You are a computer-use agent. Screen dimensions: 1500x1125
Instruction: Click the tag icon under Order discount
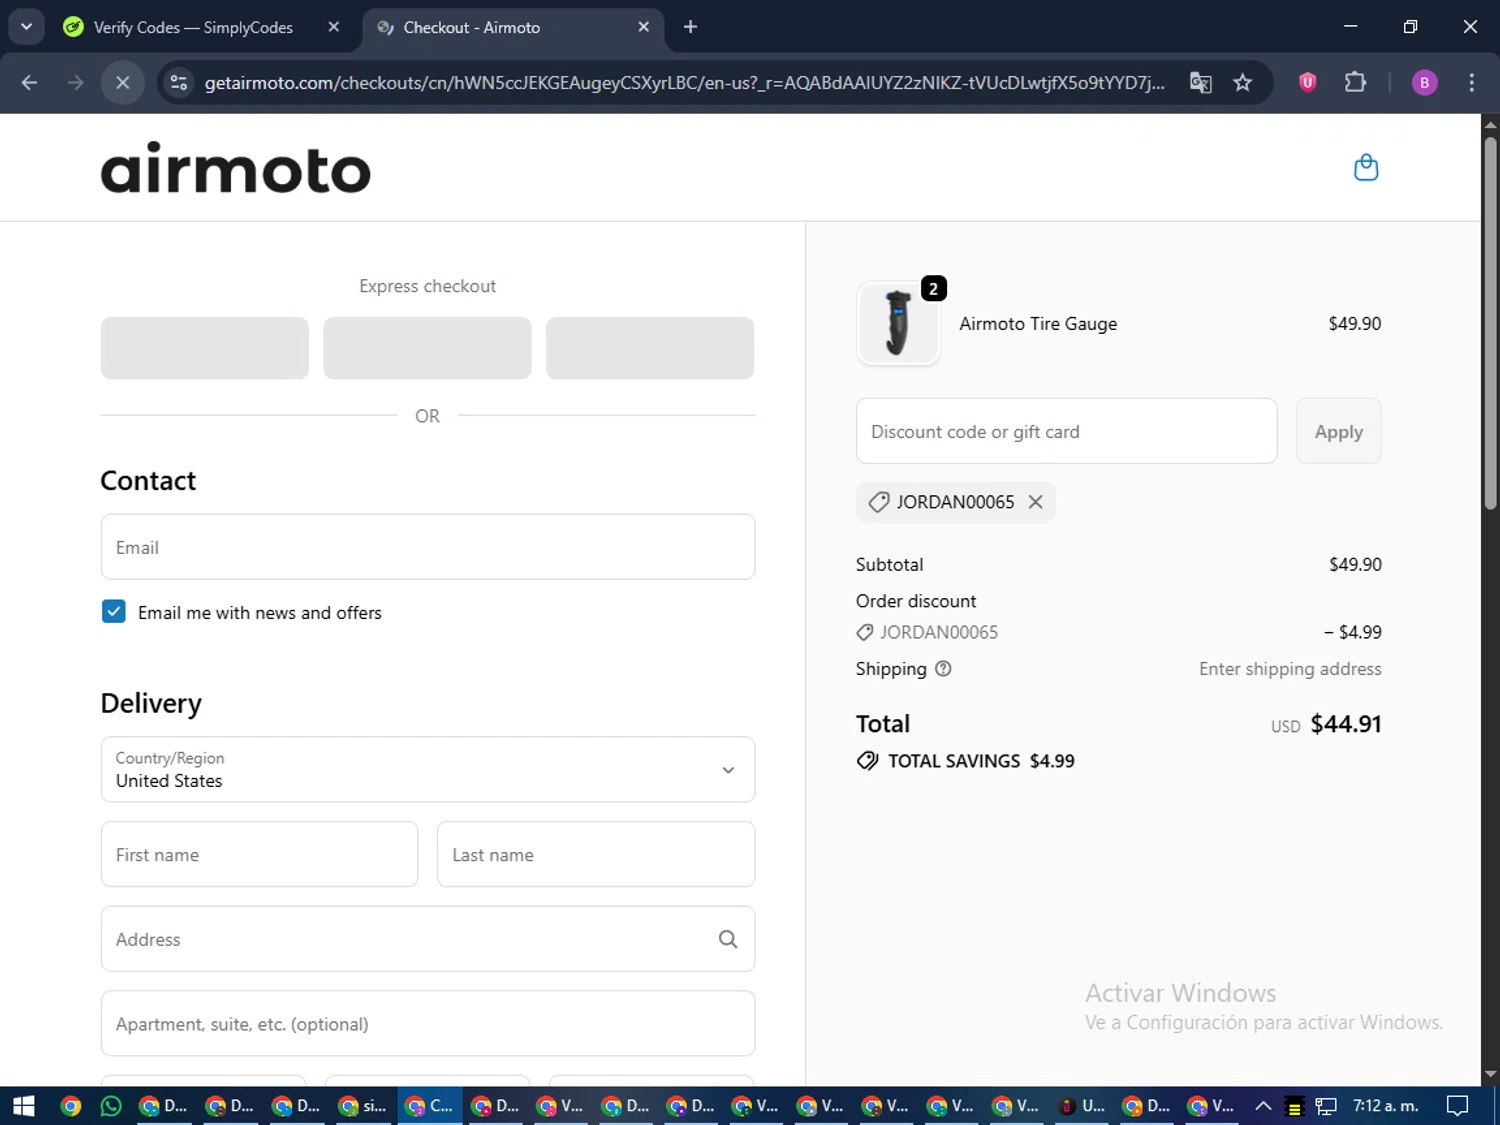tap(865, 632)
